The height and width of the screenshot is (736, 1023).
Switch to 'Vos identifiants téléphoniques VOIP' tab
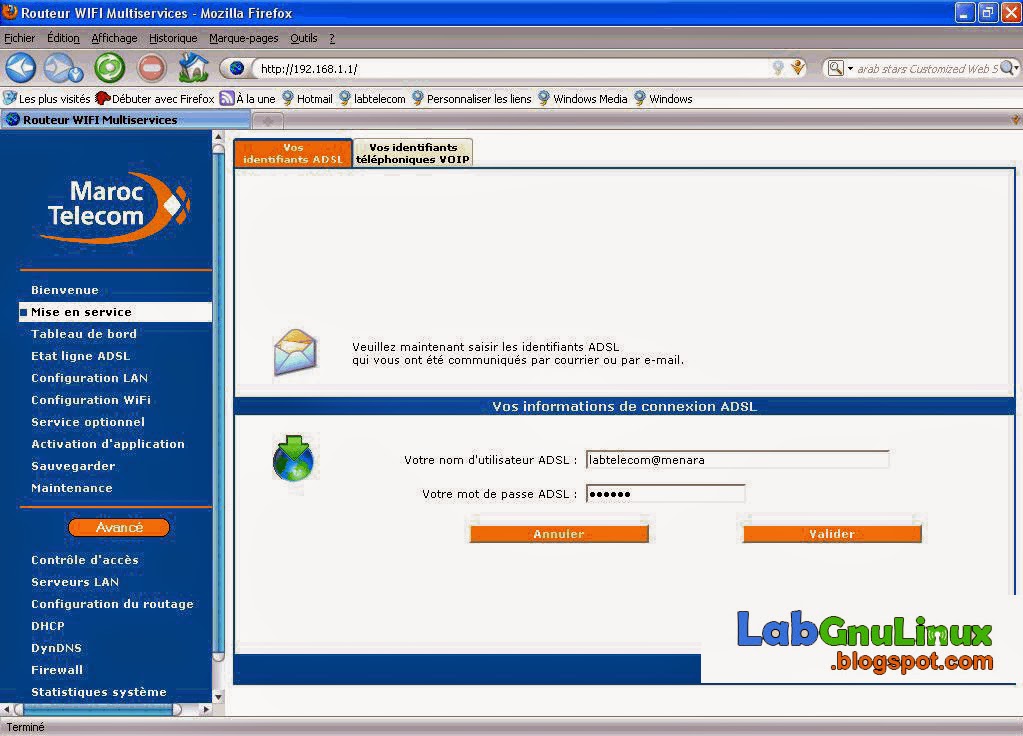(413, 153)
